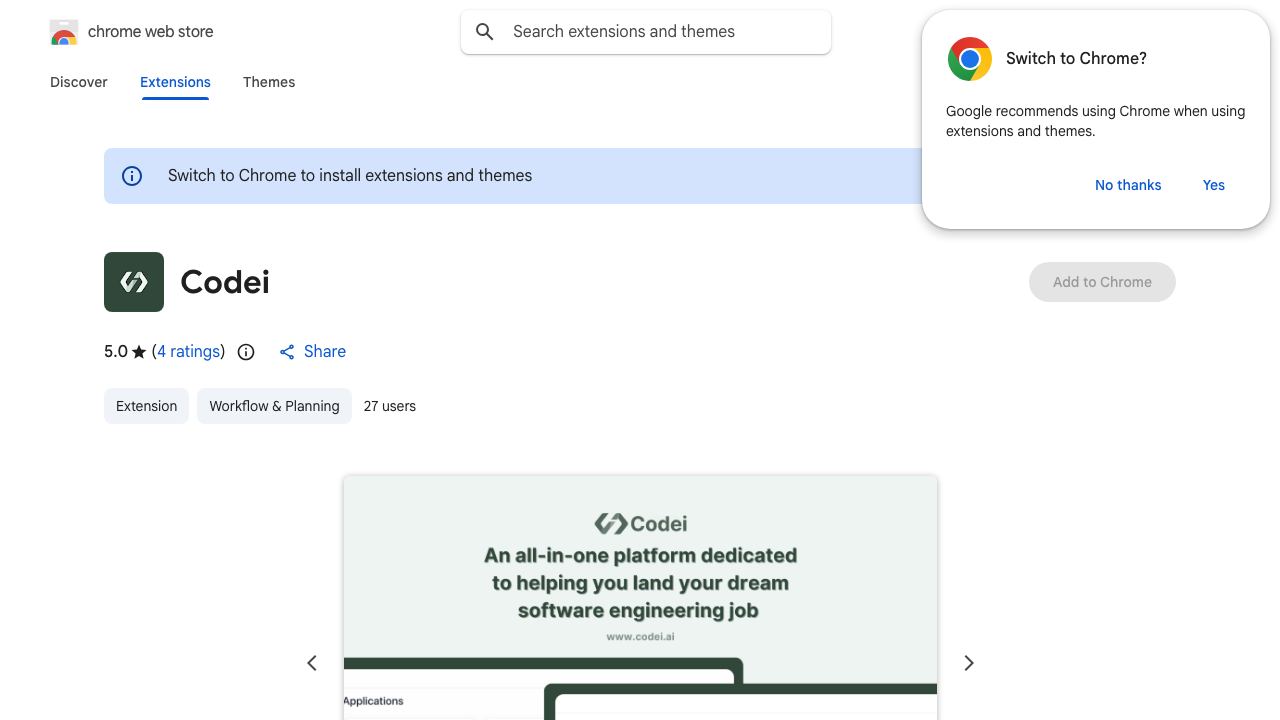Select the Extensions tab
Image resolution: width=1280 pixels, height=720 pixels.
point(175,82)
